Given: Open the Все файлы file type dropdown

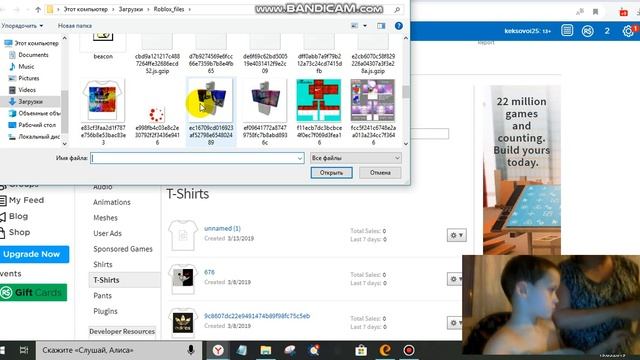Looking at the screenshot, I should pyautogui.click(x=356, y=158).
